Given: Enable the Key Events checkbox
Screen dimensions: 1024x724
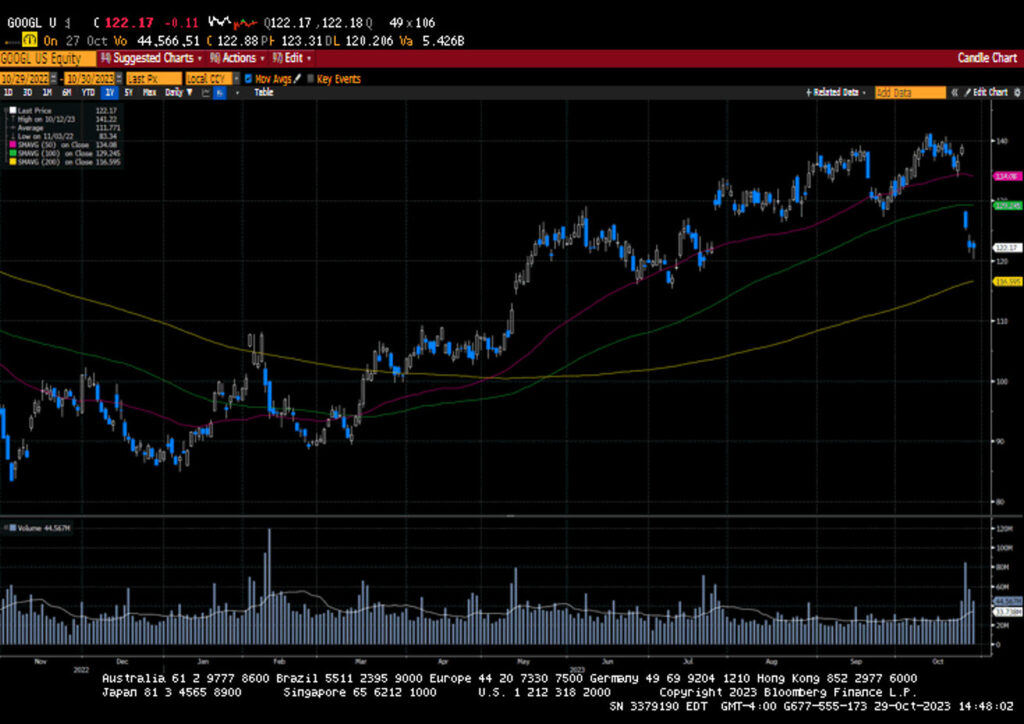Looking at the screenshot, I should pyautogui.click(x=311, y=78).
